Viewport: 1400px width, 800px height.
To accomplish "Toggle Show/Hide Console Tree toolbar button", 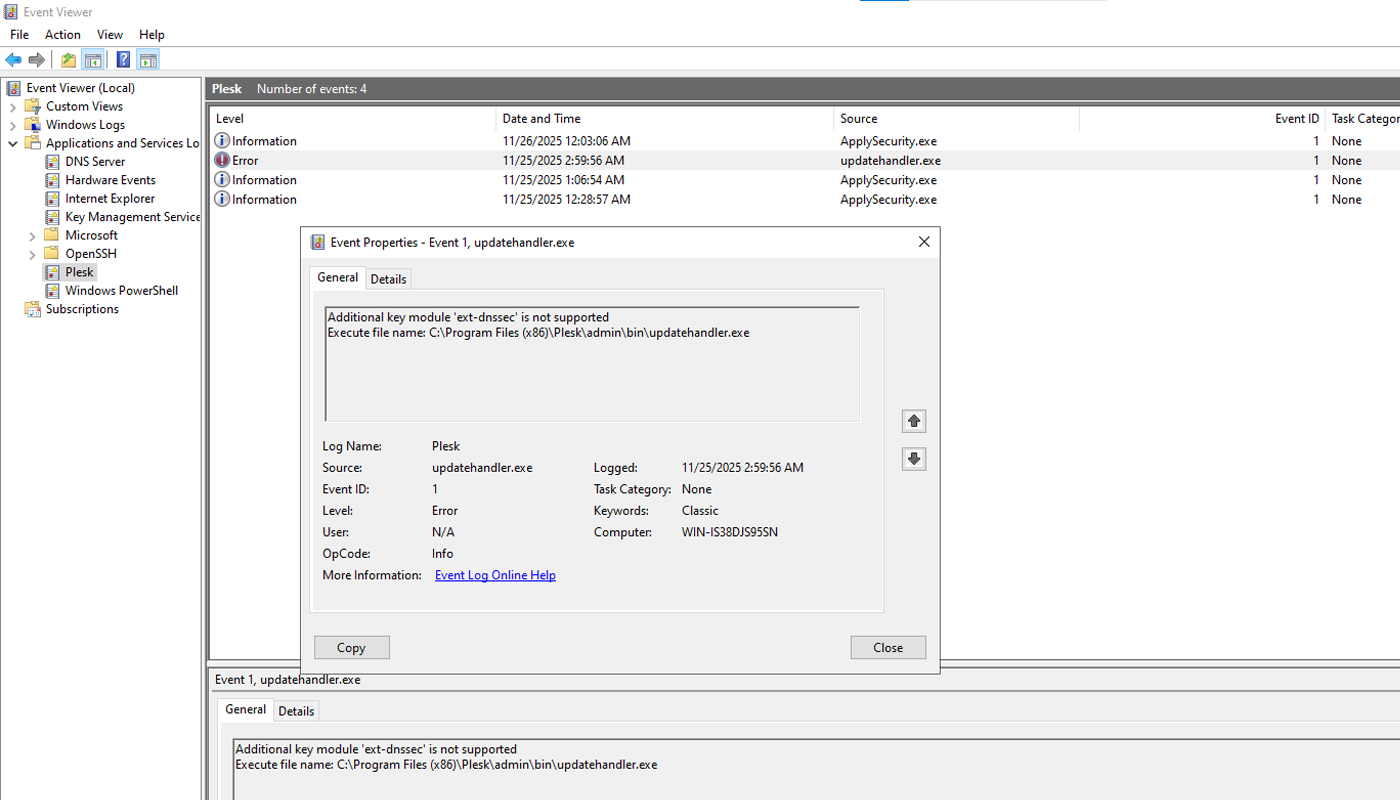I will [92, 60].
